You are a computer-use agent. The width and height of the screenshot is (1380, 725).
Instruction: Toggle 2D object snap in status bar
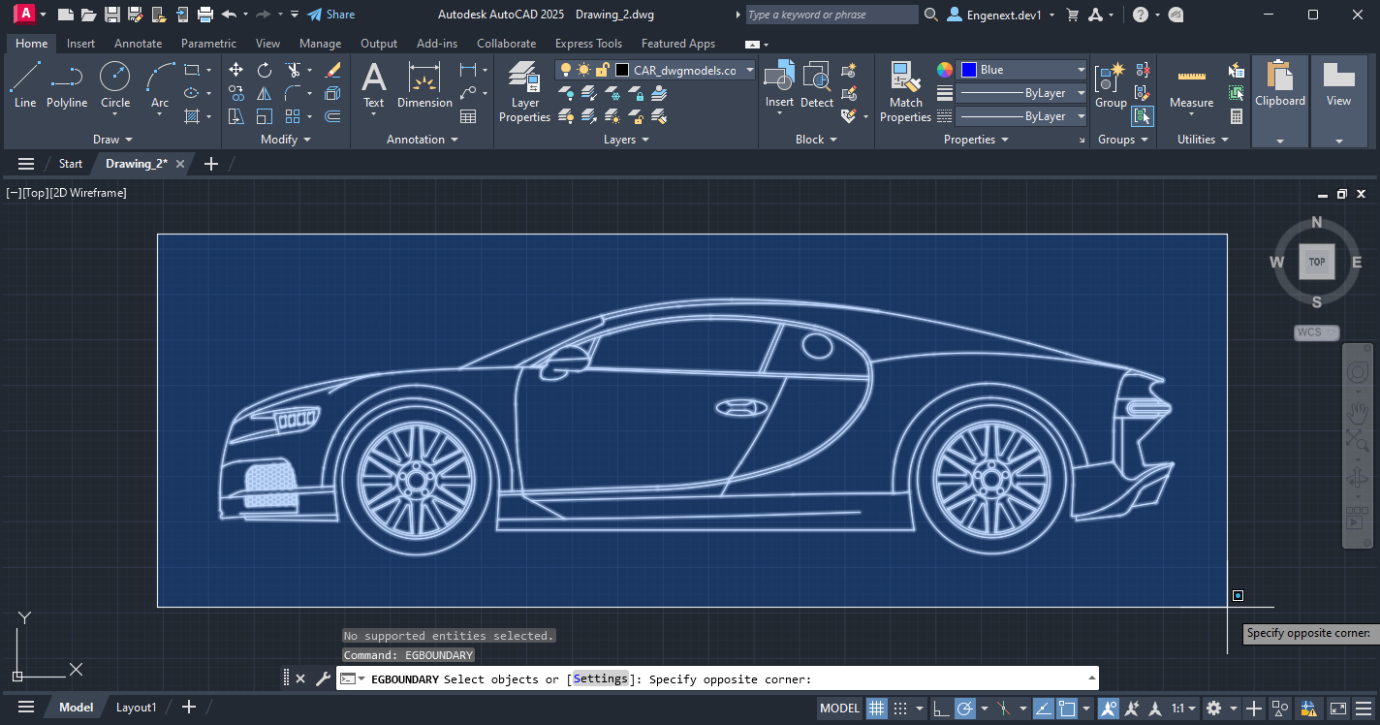pyautogui.click(x=1067, y=708)
